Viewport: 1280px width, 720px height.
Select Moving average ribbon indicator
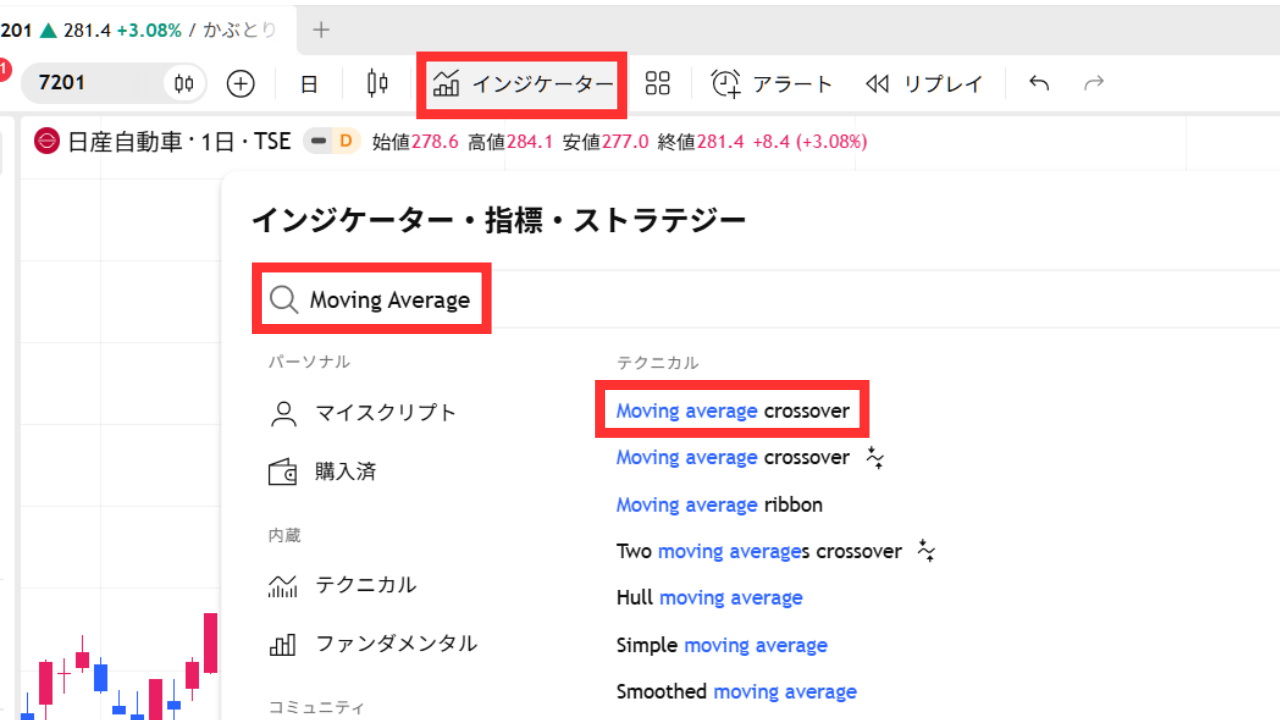(x=719, y=505)
